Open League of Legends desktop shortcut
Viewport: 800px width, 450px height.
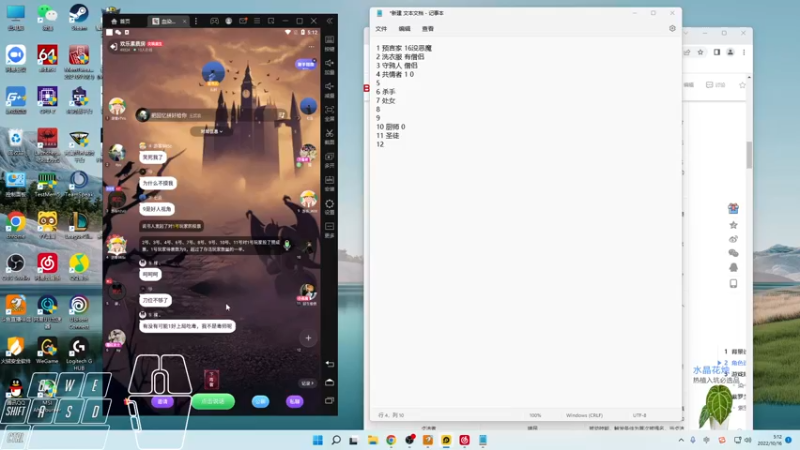tap(79, 225)
